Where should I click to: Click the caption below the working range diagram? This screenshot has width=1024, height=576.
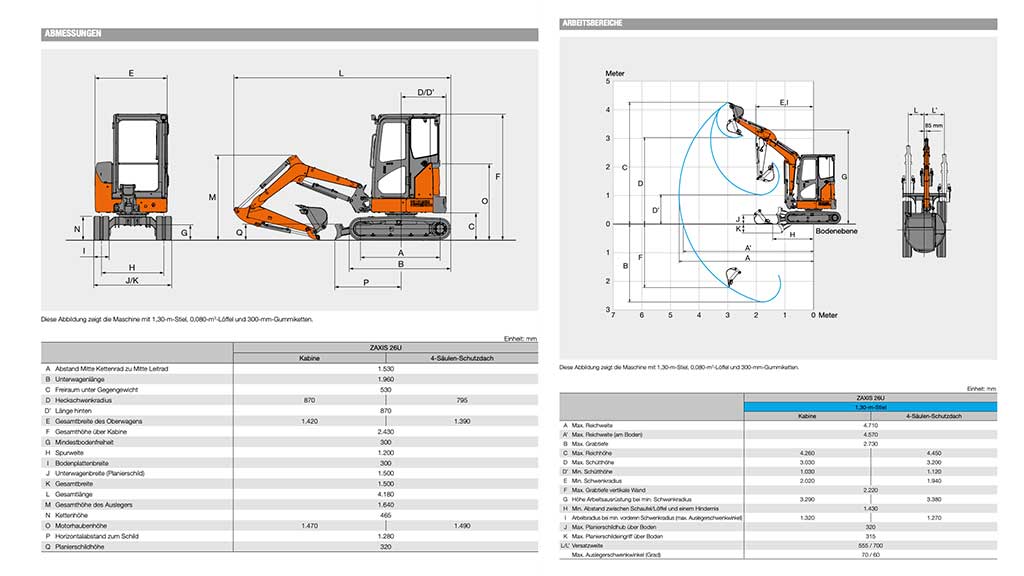tap(679, 367)
